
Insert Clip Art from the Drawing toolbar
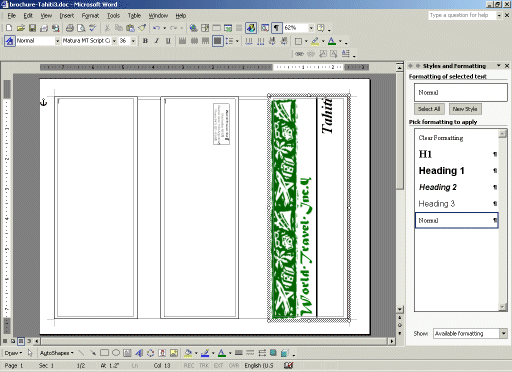point(162,353)
